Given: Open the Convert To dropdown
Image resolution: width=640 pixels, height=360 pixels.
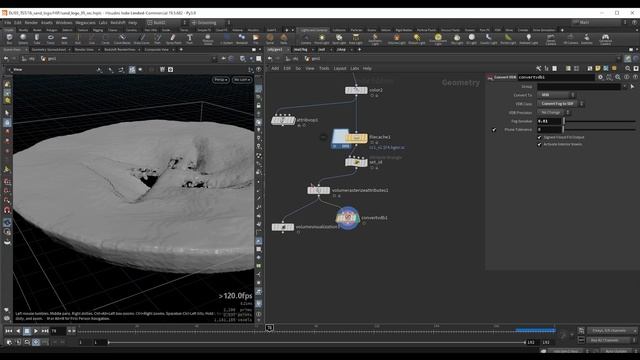Looking at the screenshot, I should tap(556, 95).
